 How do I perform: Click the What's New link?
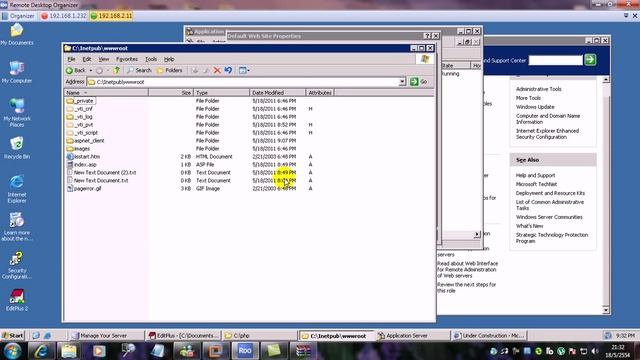click(x=529, y=226)
